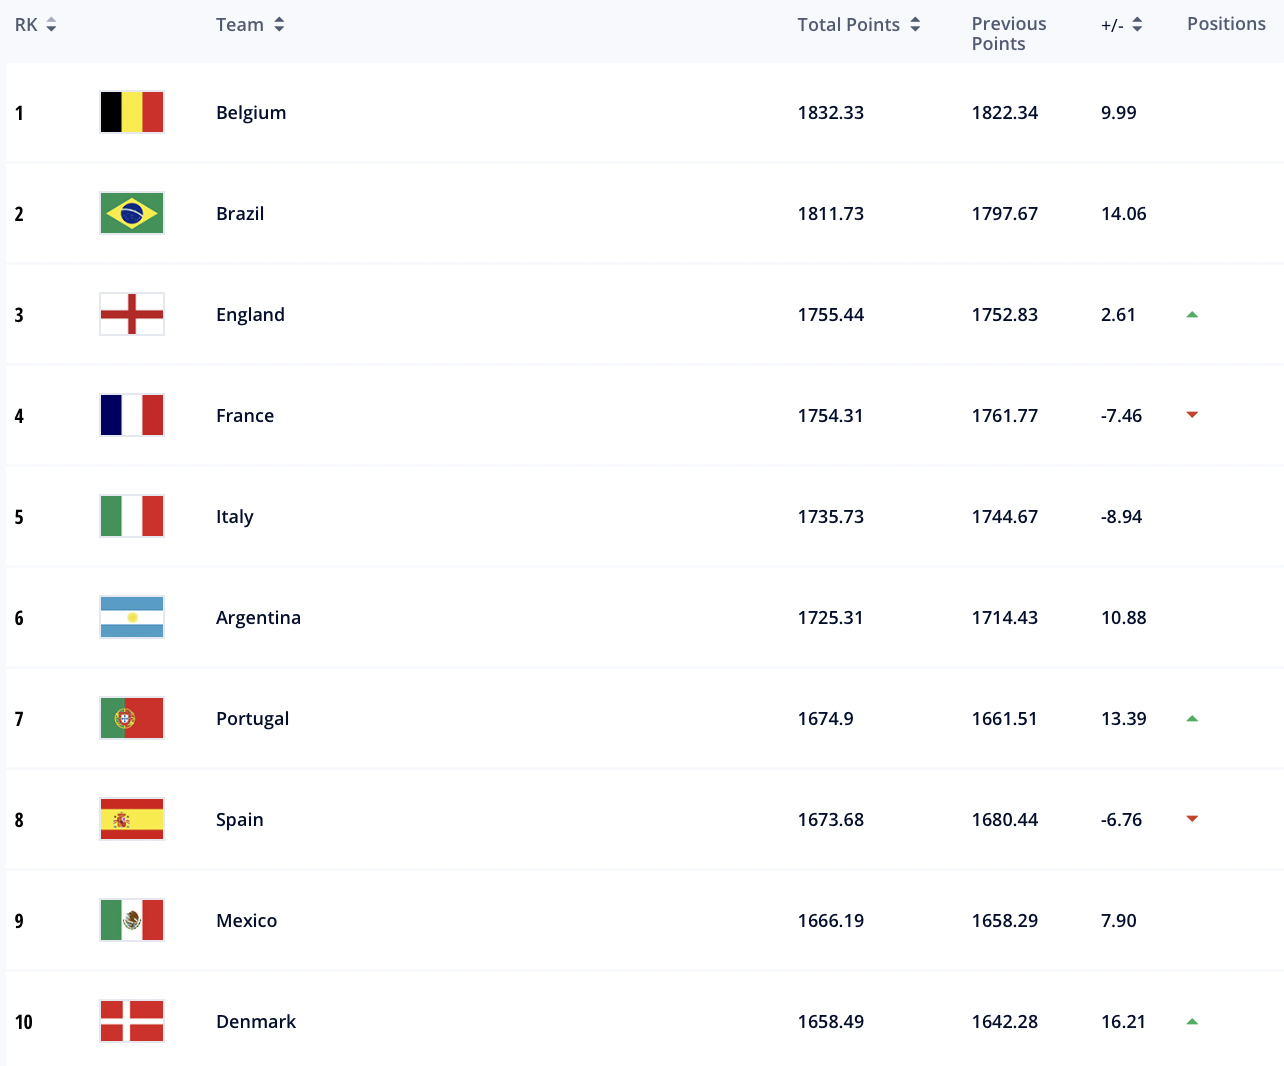Viewport: 1284px width, 1066px height.
Task: Click the France flag icon
Action: pos(132,415)
